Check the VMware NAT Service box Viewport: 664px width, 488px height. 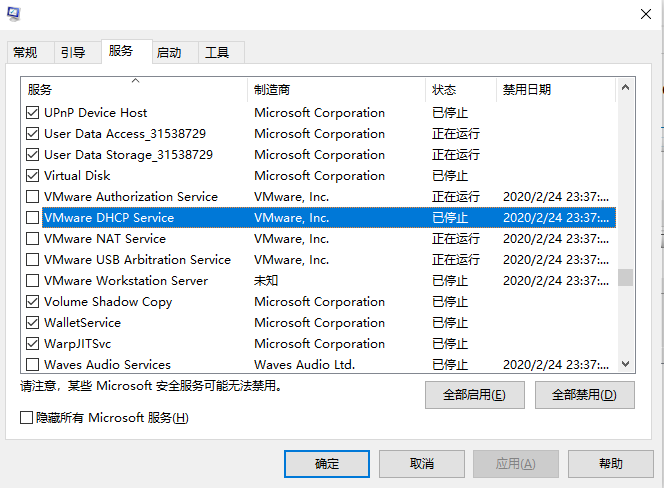[x=33, y=239]
